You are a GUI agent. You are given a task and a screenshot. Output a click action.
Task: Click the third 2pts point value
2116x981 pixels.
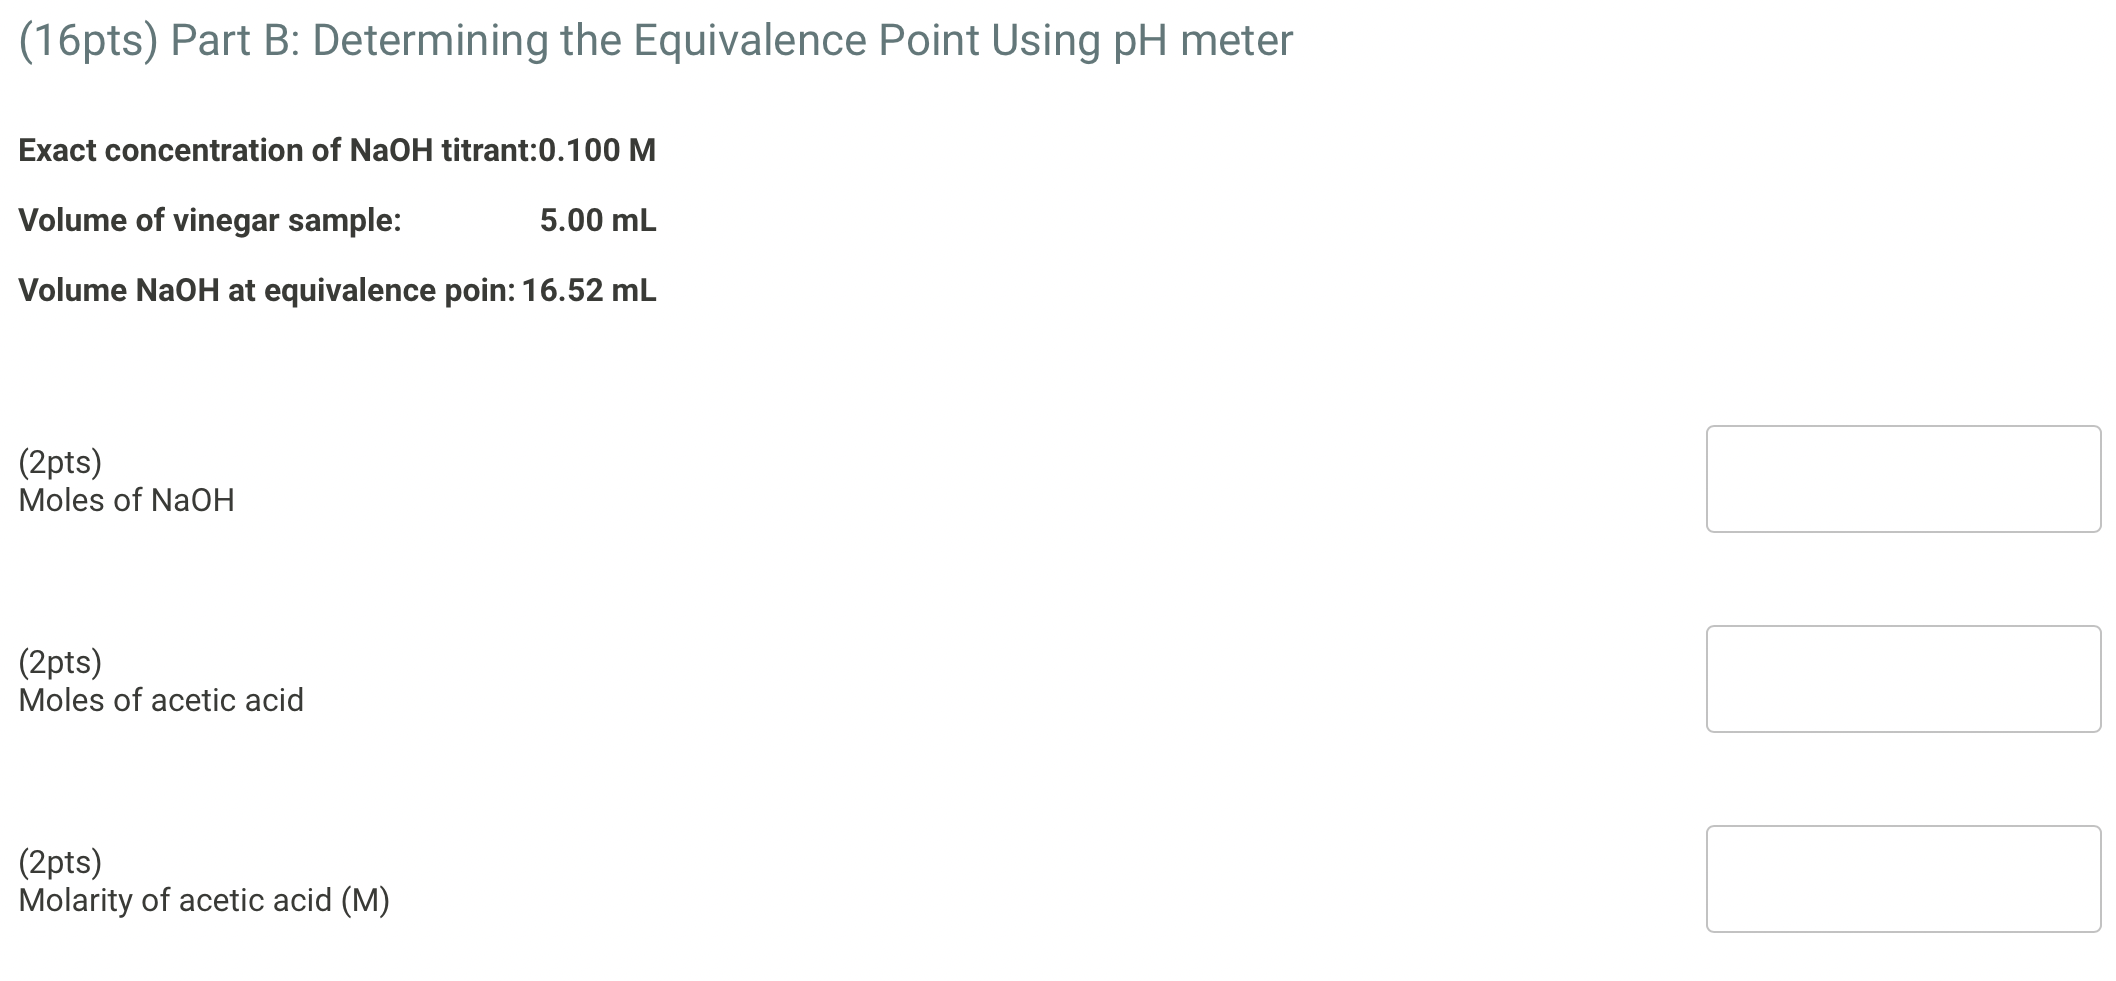click(60, 861)
